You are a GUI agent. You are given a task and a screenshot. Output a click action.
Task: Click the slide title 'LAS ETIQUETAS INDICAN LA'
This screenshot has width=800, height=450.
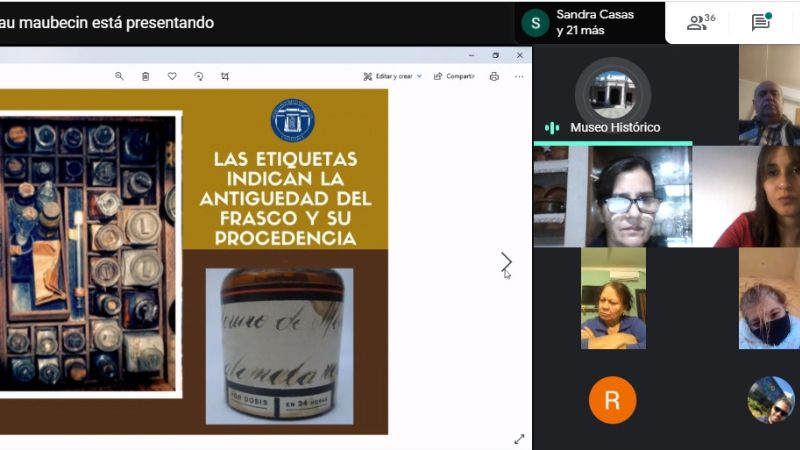point(285,168)
